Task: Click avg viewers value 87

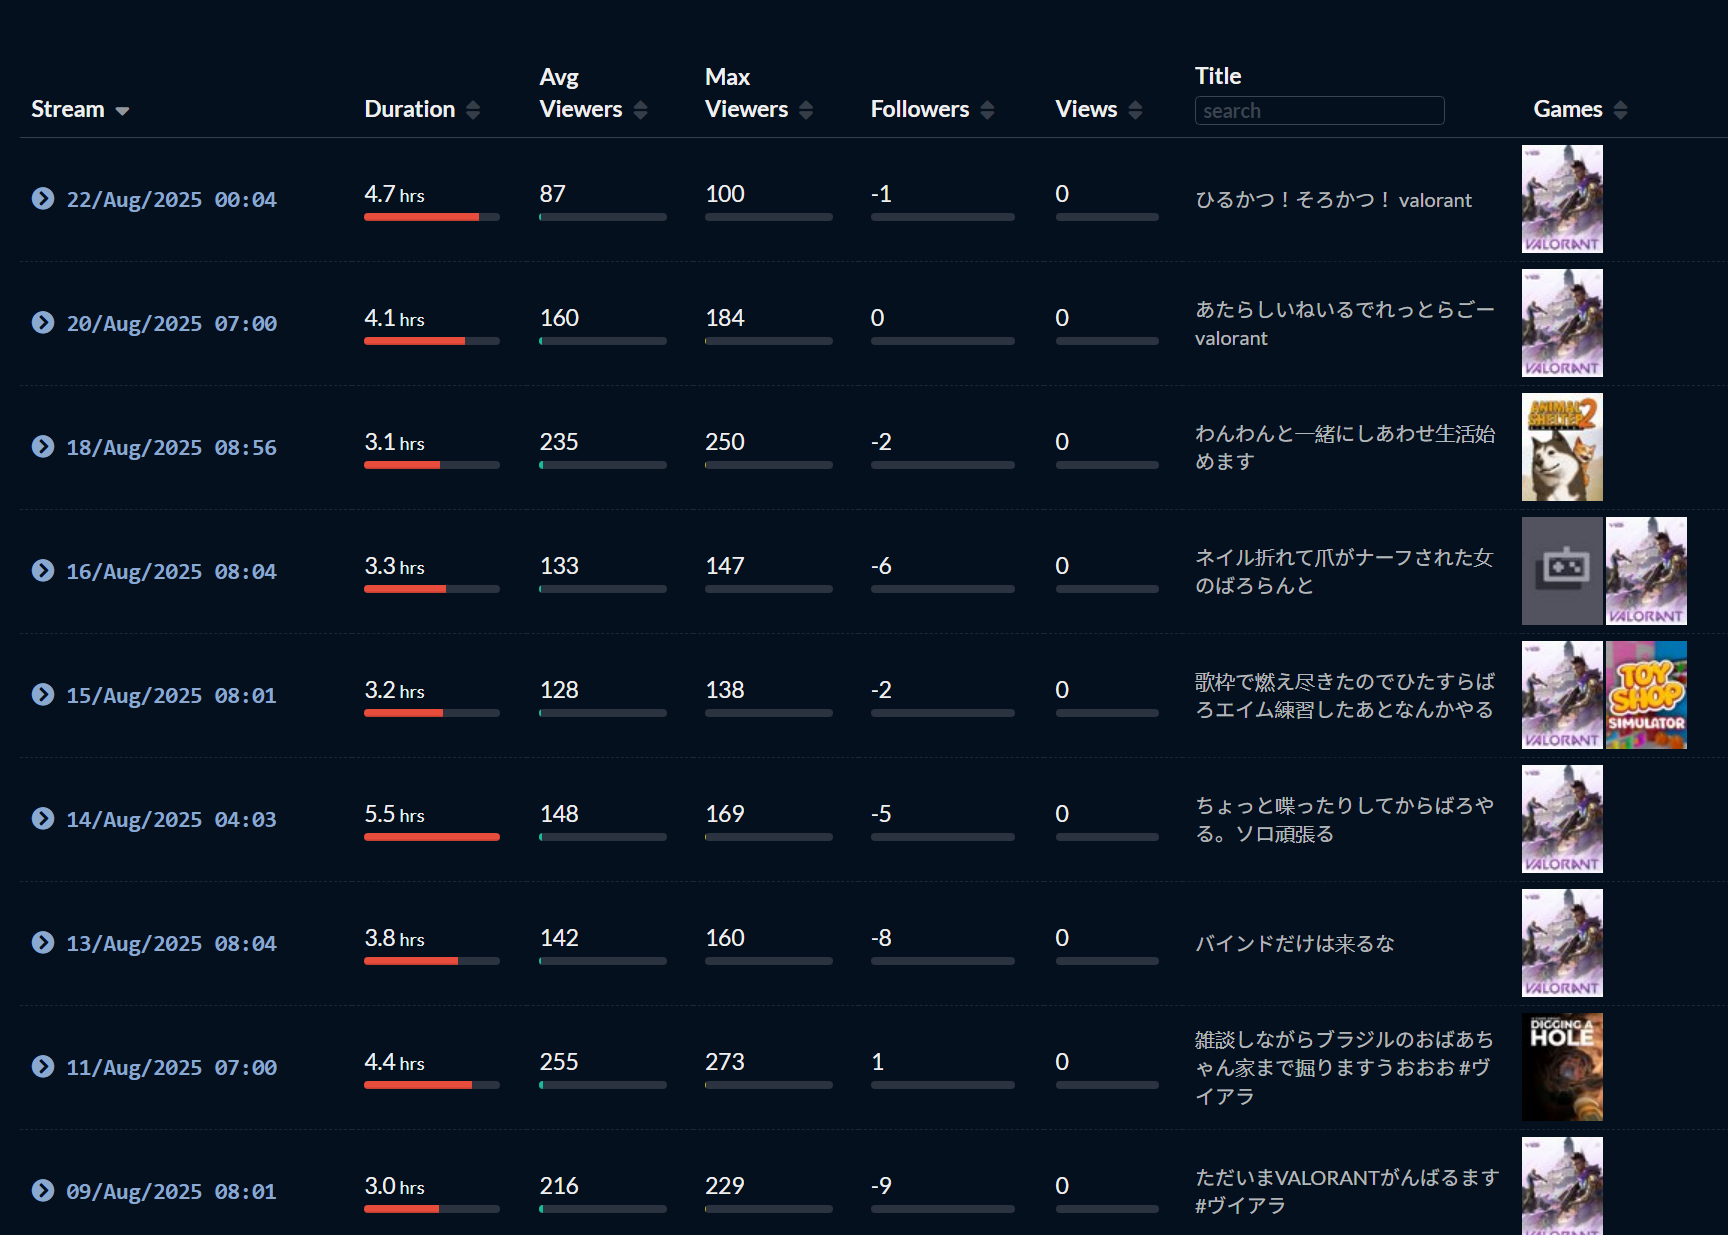Action: (x=553, y=194)
